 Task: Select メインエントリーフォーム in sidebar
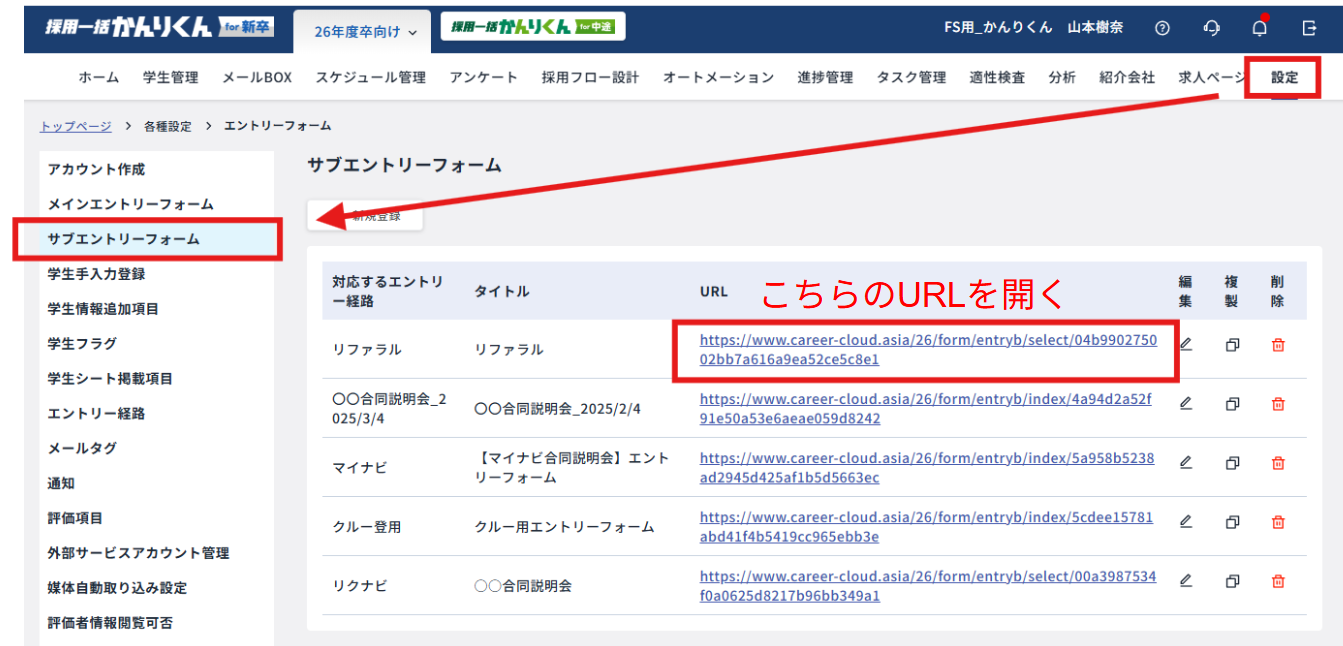pyautogui.click(x=130, y=204)
